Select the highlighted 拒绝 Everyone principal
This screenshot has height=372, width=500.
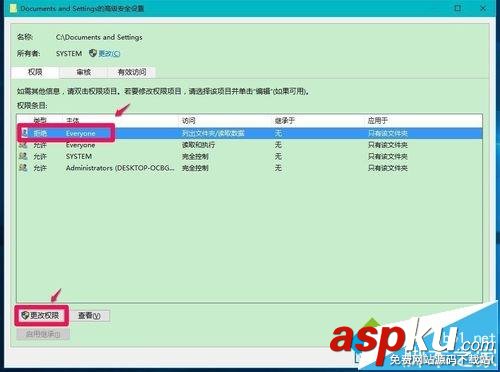tap(81, 133)
